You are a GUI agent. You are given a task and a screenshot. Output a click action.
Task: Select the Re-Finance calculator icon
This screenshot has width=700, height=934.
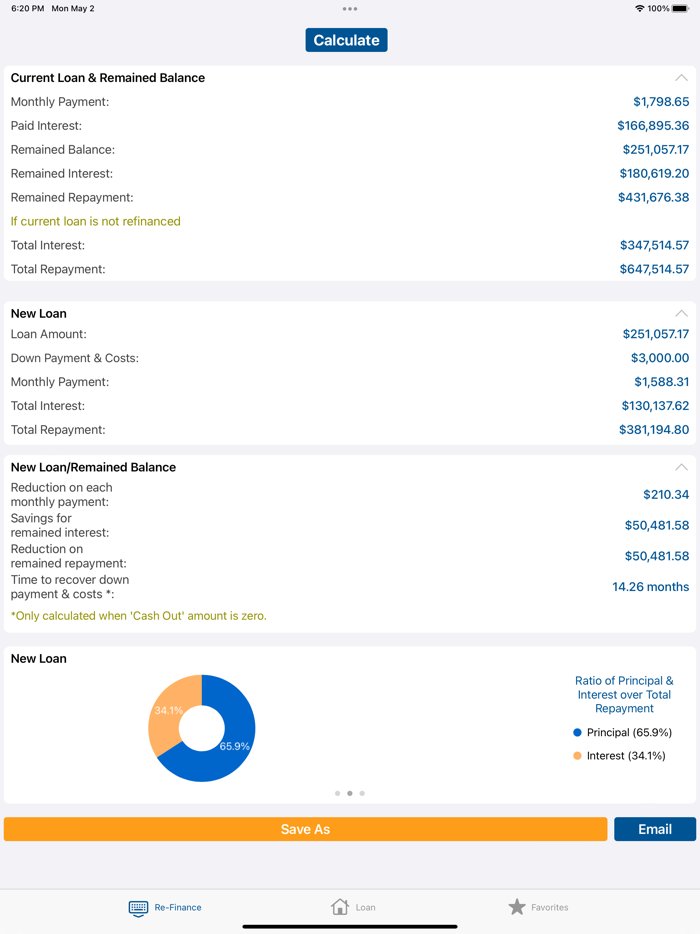coord(138,908)
